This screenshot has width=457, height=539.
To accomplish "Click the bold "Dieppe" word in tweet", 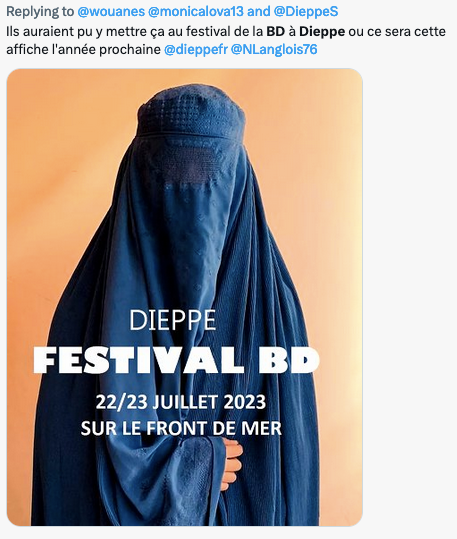I will point(322,31).
